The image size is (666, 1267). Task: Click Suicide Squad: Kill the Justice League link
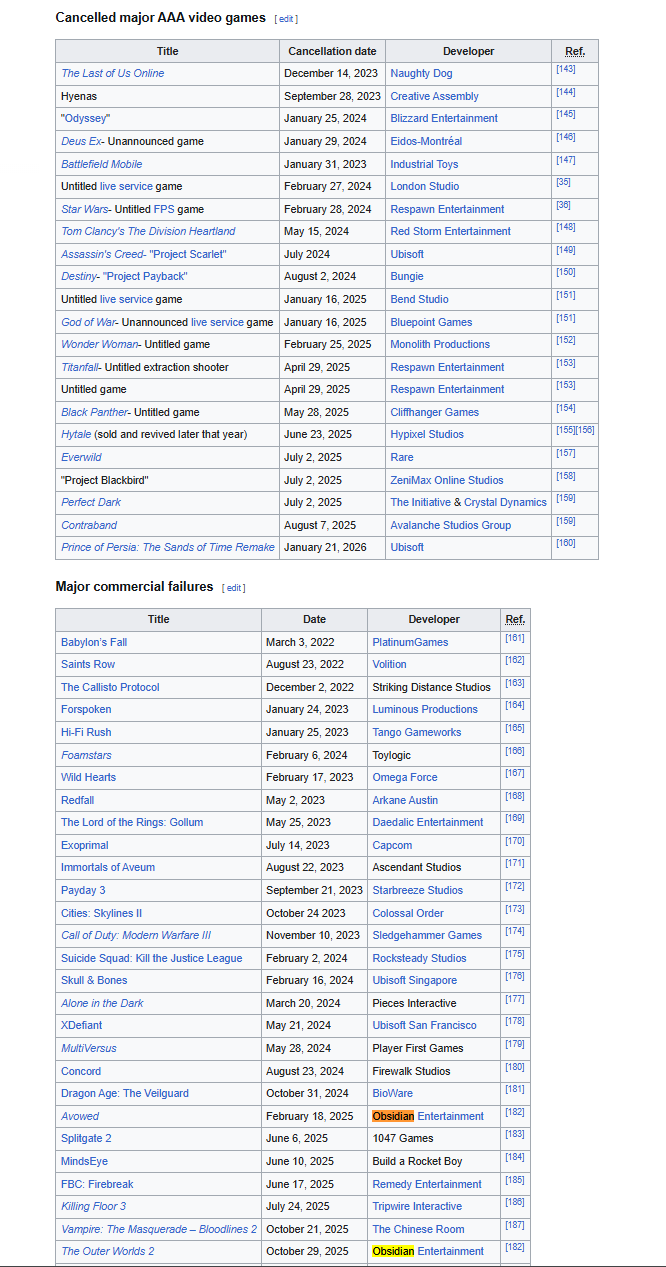pyautogui.click(x=151, y=958)
